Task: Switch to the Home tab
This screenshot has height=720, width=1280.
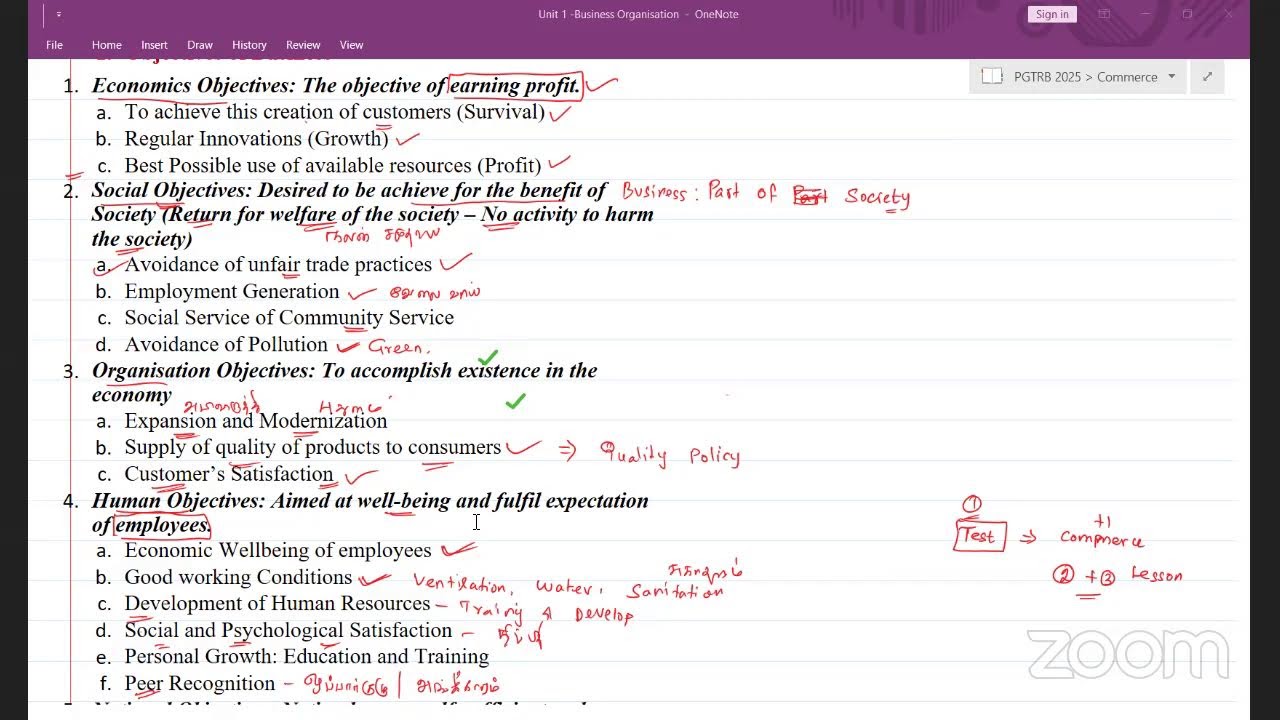Action: 106,45
